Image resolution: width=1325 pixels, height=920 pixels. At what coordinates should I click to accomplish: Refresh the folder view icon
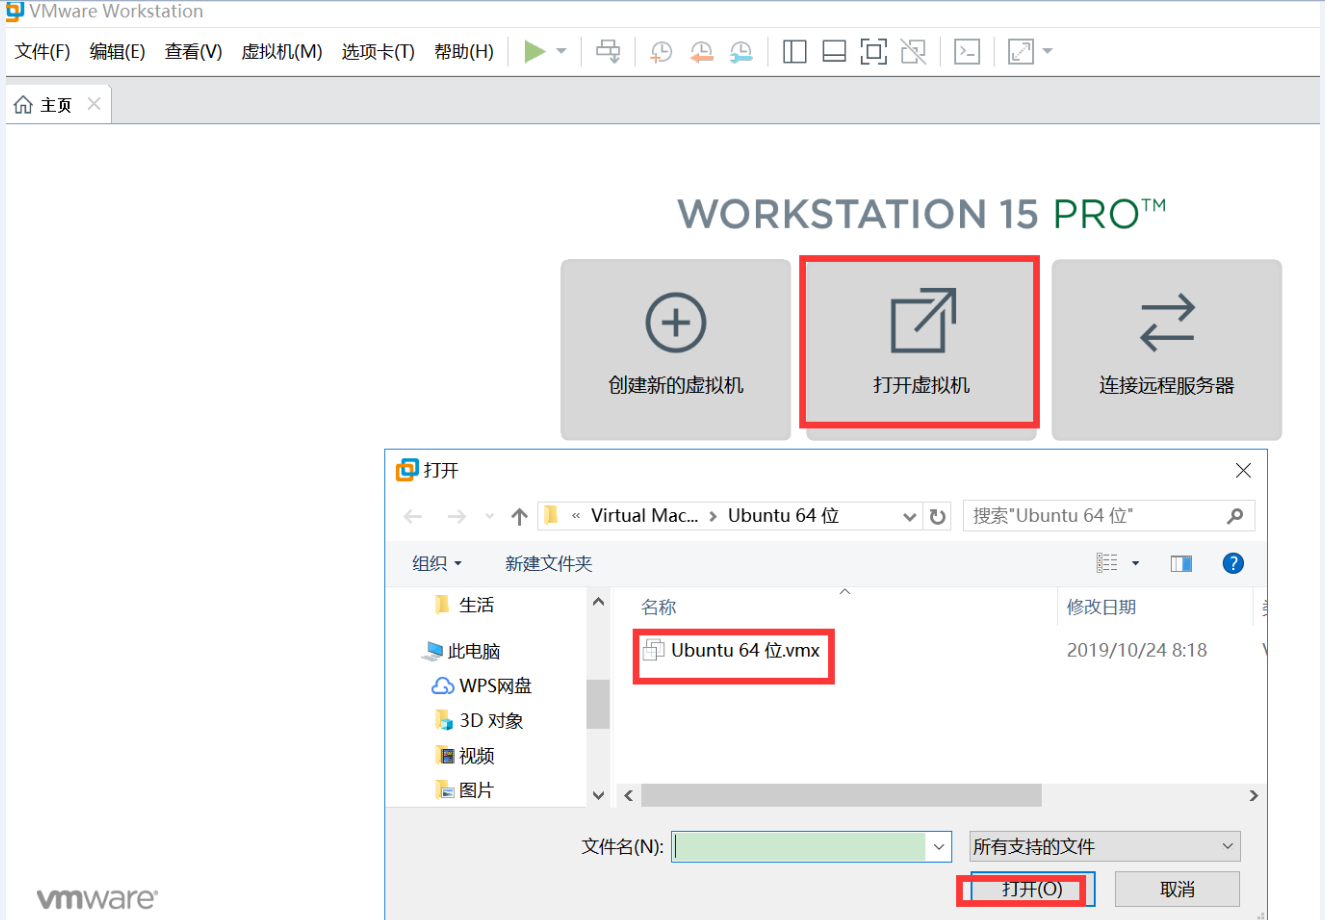pos(937,516)
